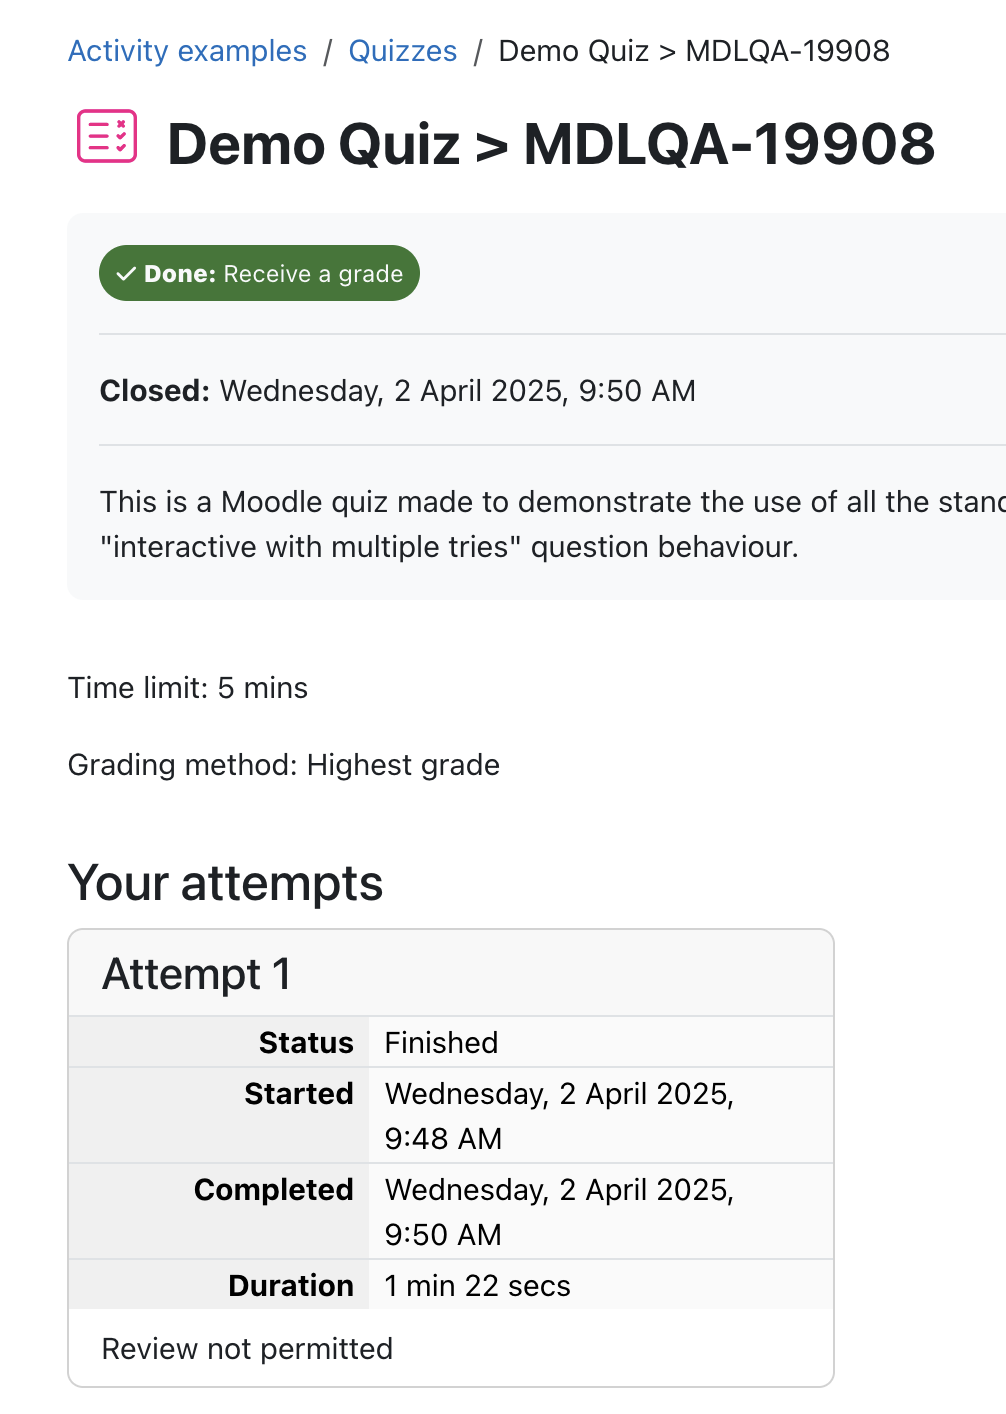
Task: Click the Finished status value
Action: (x=441, y=1043)
